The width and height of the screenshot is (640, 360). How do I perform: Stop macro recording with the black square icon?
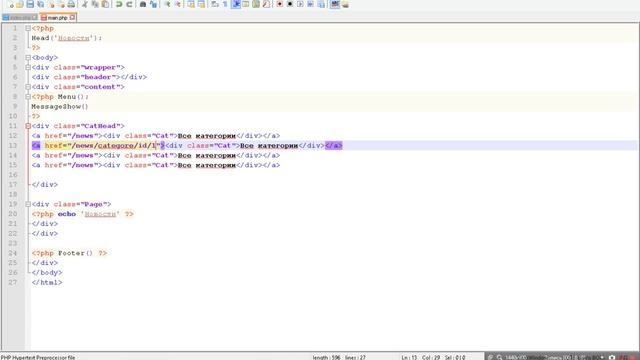[290, 4]
